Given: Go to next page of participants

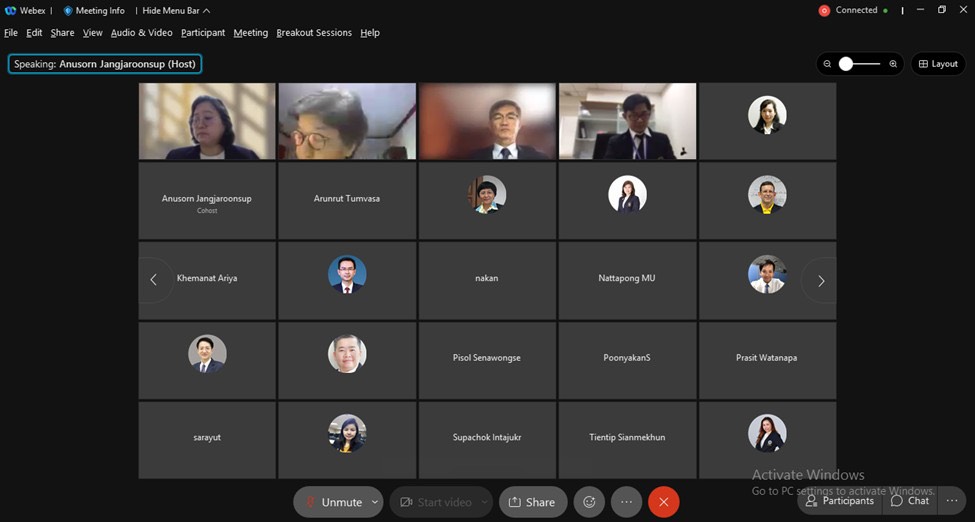Looking at the screenshot, I should point(821,281).
